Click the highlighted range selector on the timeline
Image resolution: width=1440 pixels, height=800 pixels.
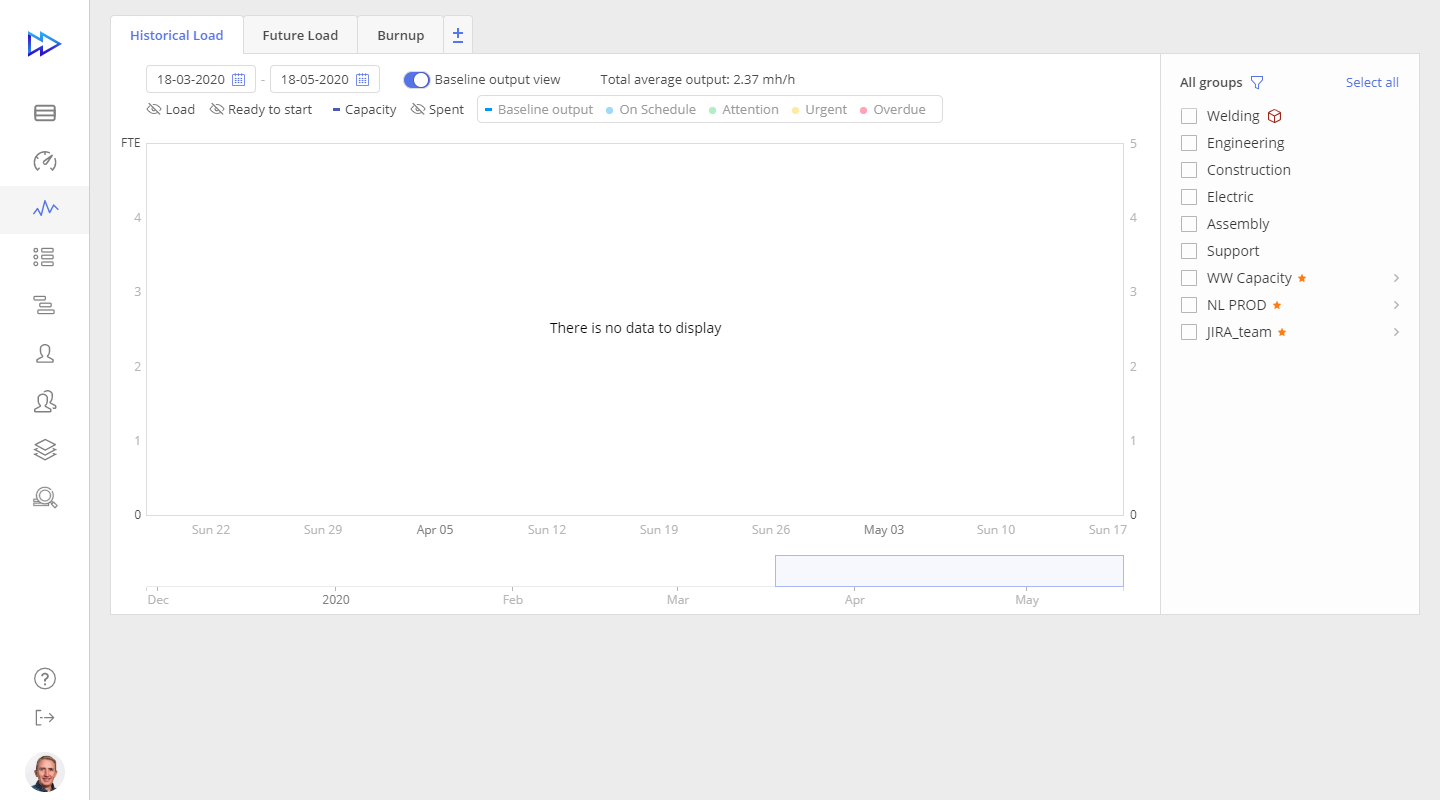[x=949, y=571]
